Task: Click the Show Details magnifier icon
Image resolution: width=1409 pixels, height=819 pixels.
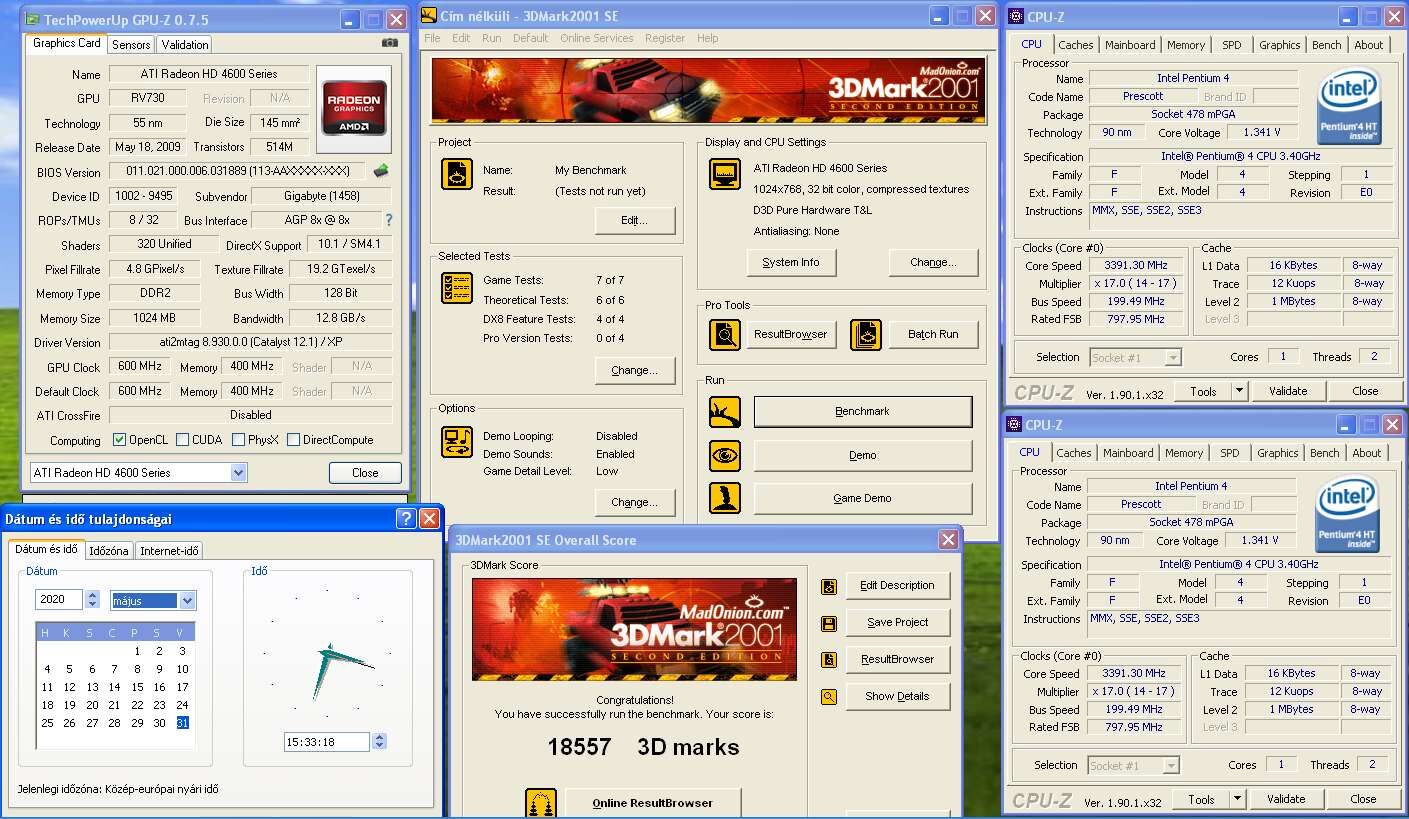Action: (828, 697)
